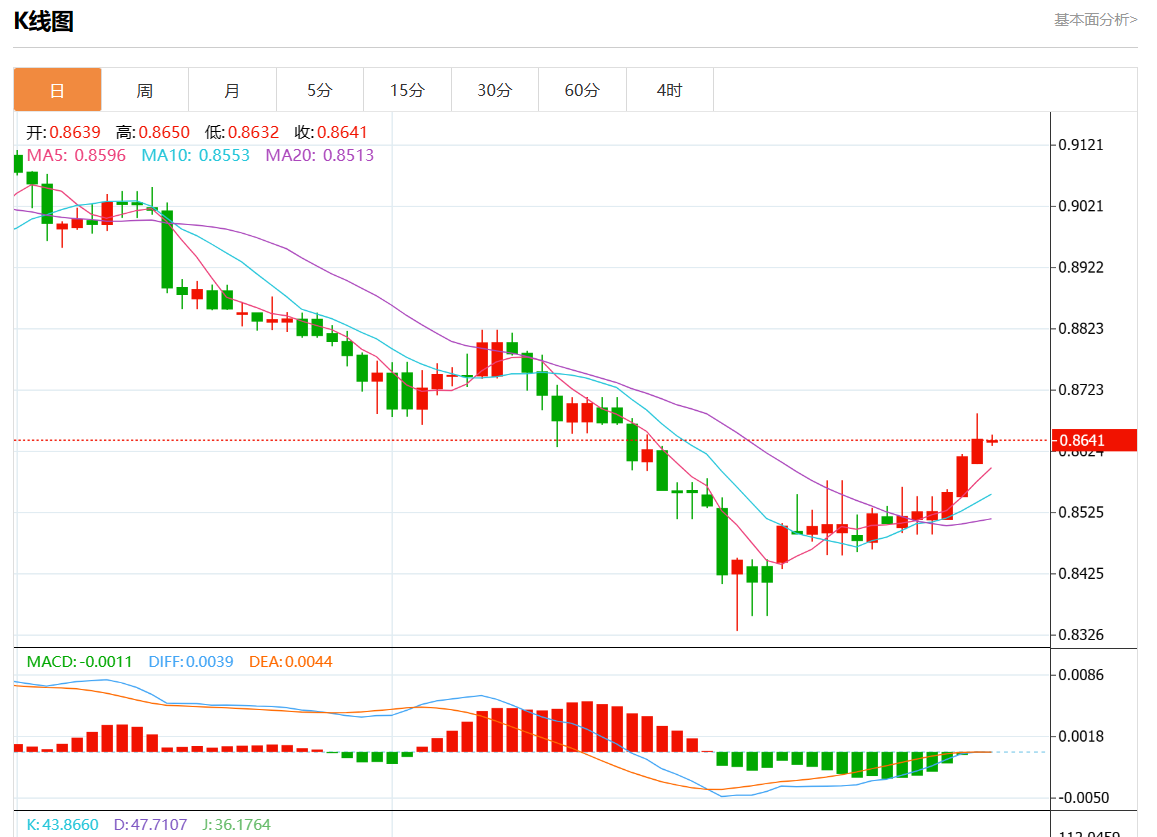Click the 0.0018 MACD axis label
Screen dimensions: 1157x837
tap(1081, 736)
